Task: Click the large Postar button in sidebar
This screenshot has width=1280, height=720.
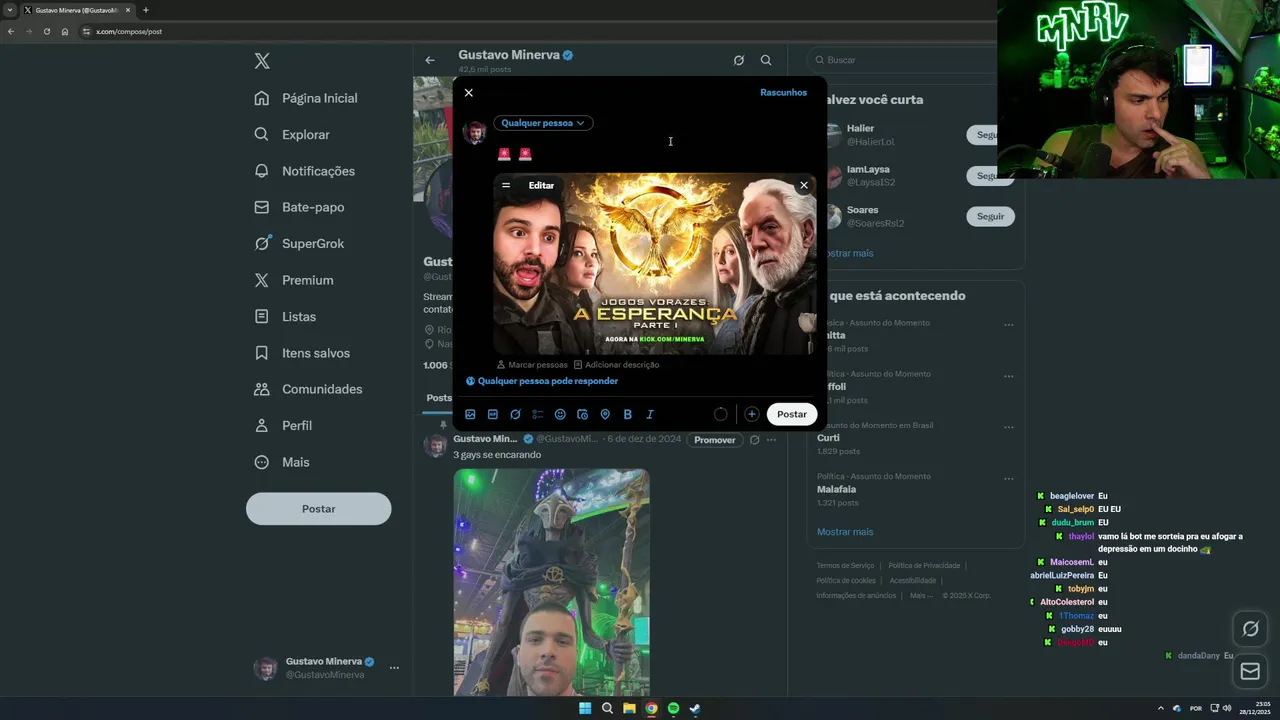Action: pyautogui.click(x=319, y=509)
